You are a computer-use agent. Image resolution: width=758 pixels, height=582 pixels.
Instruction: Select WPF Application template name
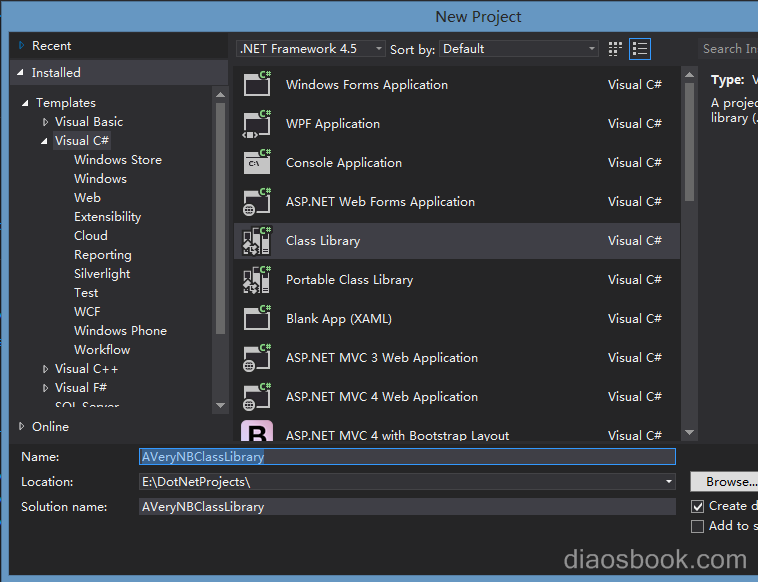pyautogui.click(x=333, y=124)
